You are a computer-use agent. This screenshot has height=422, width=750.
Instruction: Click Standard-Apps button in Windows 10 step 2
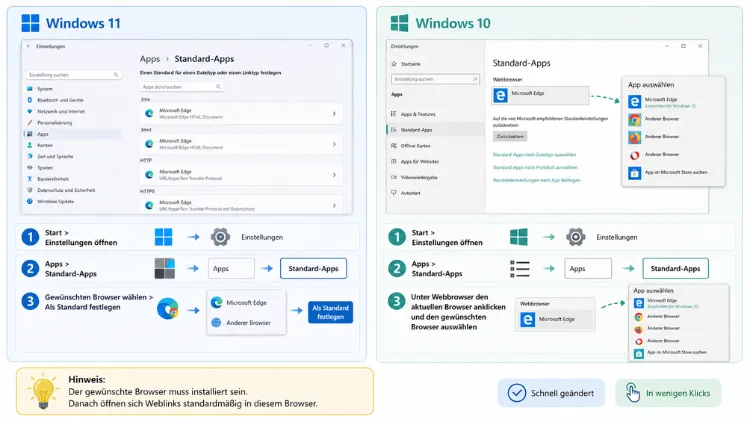click(x=675, y=268)
